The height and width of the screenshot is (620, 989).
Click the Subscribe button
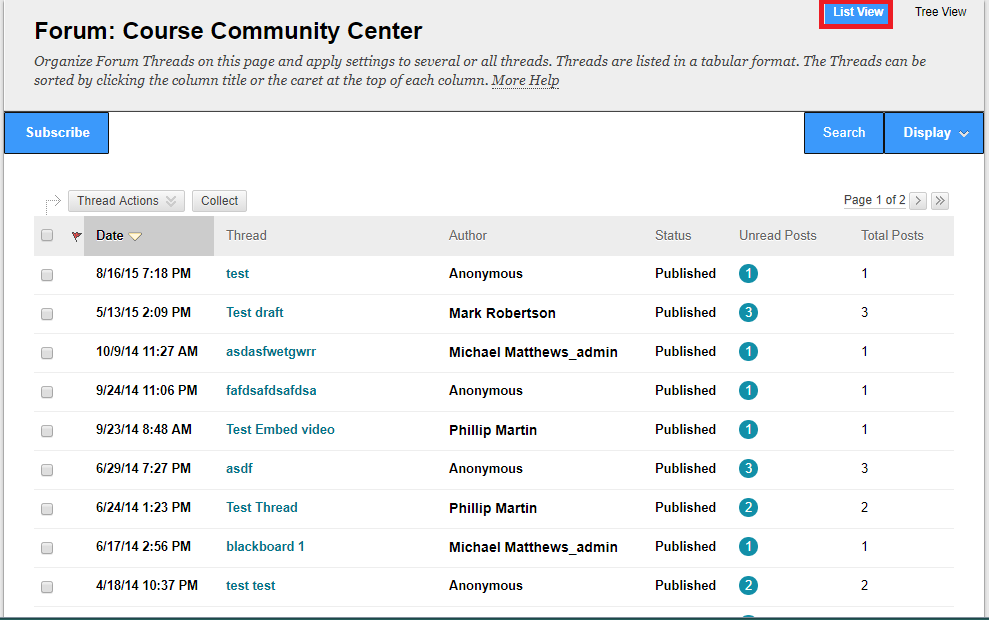[56, 132]
